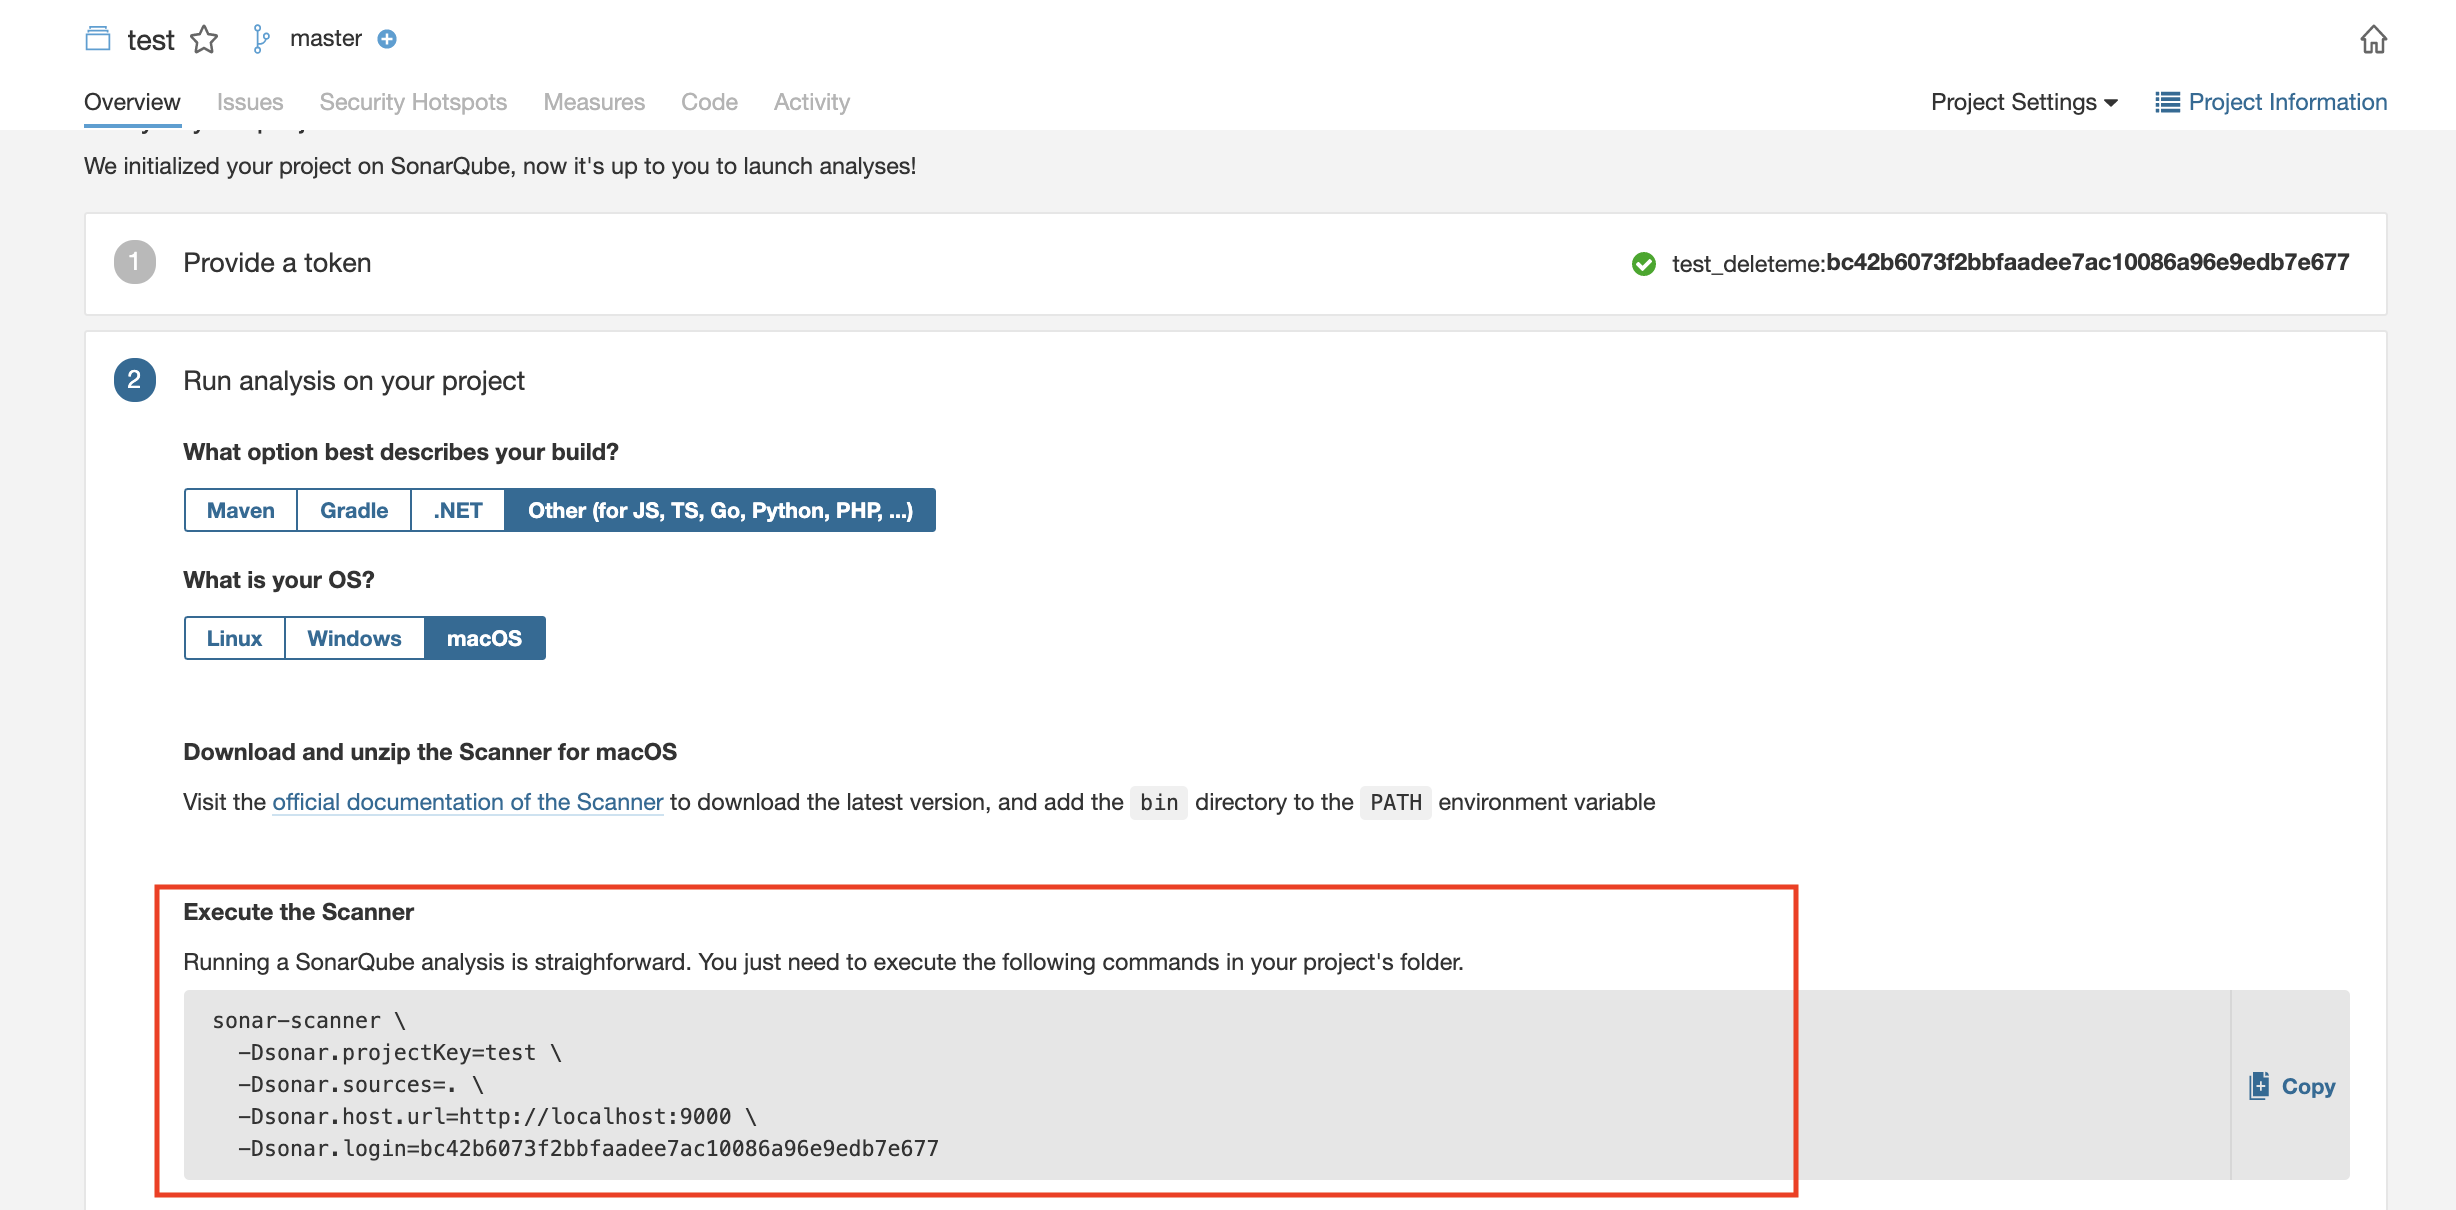Click the 'bin' code label
The image size is (2456, 1210).
pyautogui.click(x=1159, y=803)
